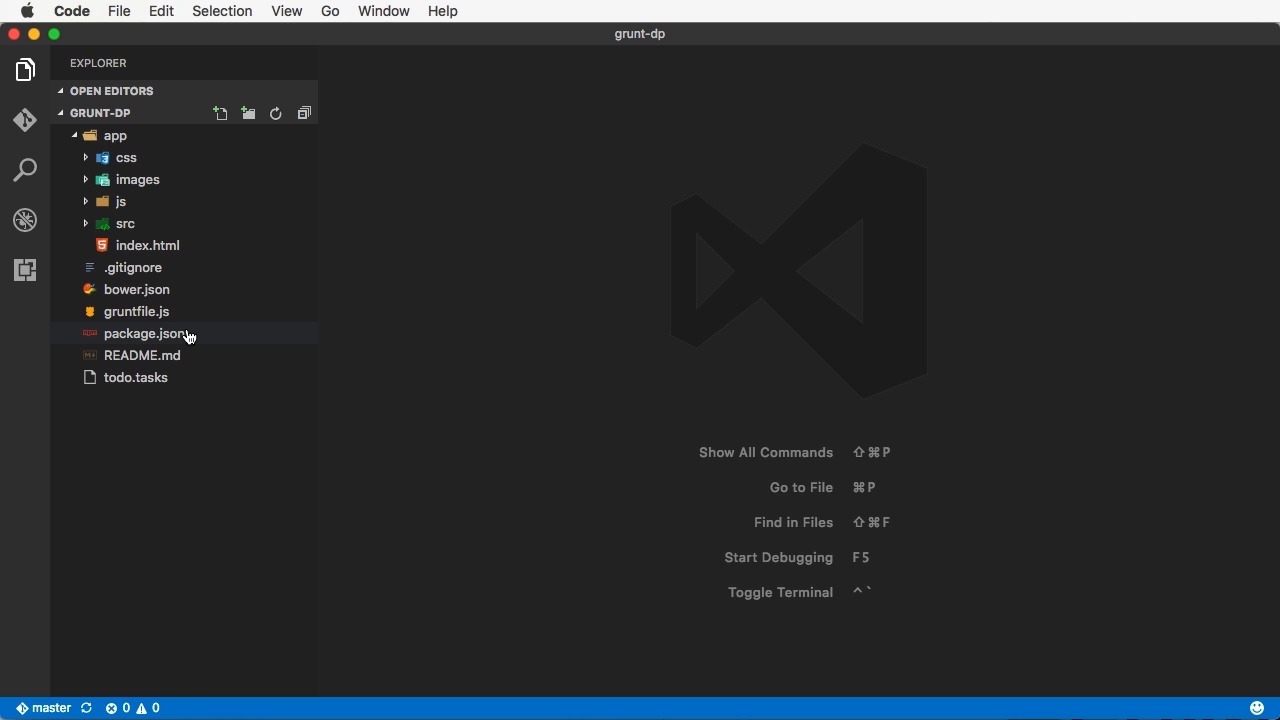Open the Apple menu

[x=28, y=11]
